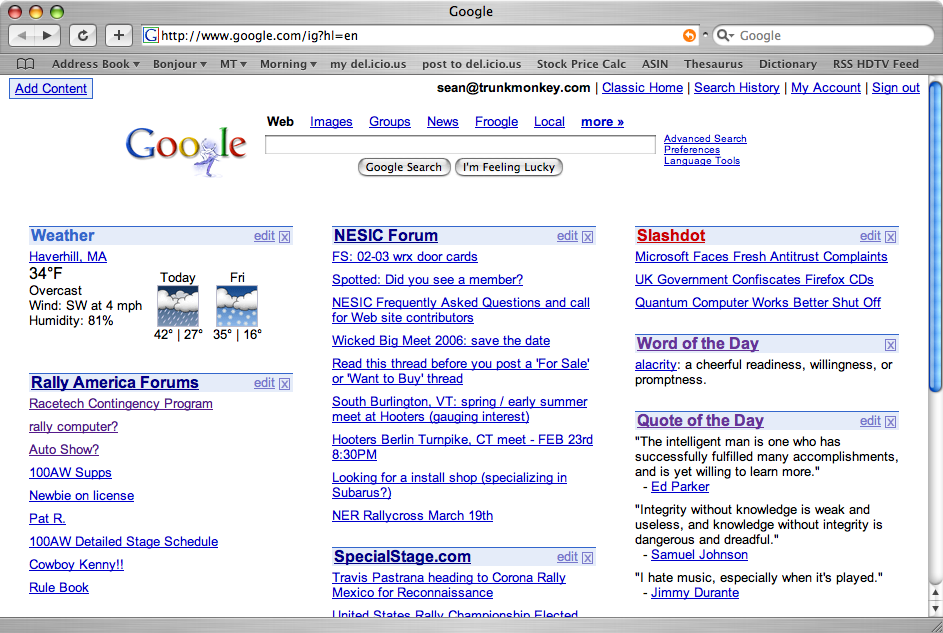Screen dimensions: 943x633
Task: Open the Thesaurus bookmark
Action: pyautogui.click(x=713, y=64)
